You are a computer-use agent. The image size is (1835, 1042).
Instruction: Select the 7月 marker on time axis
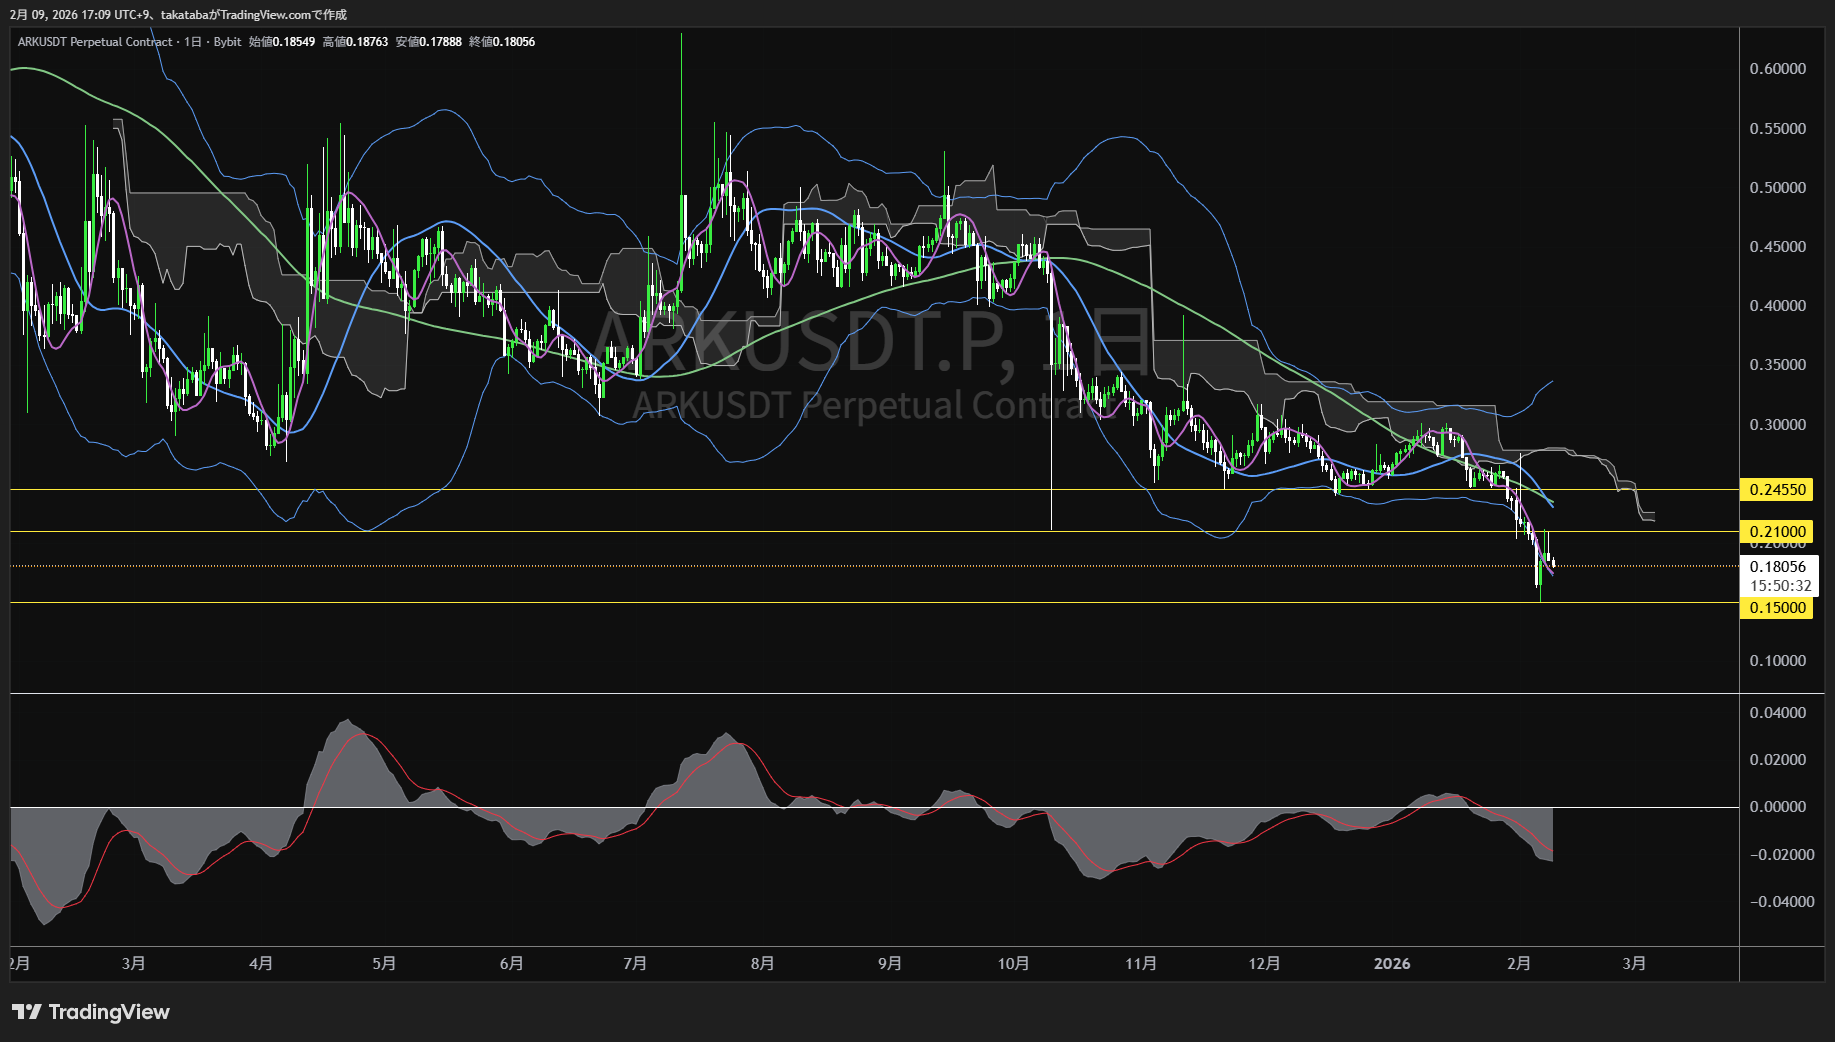pyautogui.click(x=634, y=963)
